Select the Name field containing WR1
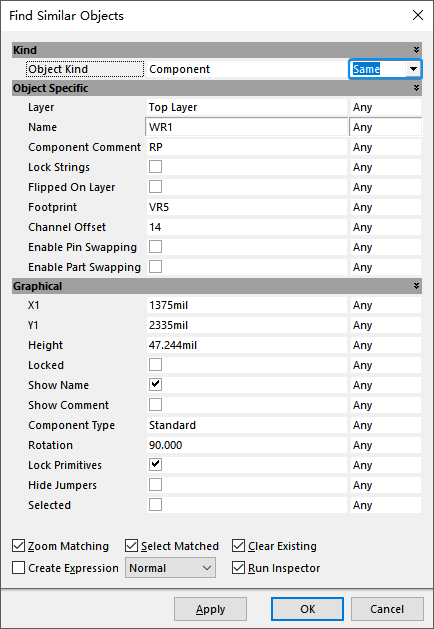The height and width of the screenshot is (629, 434). pos(246,127)
